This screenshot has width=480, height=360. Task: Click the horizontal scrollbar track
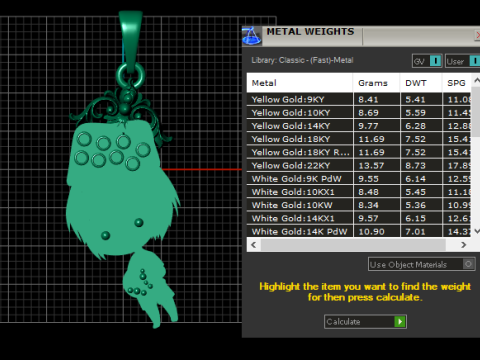(x=353, y=245)
